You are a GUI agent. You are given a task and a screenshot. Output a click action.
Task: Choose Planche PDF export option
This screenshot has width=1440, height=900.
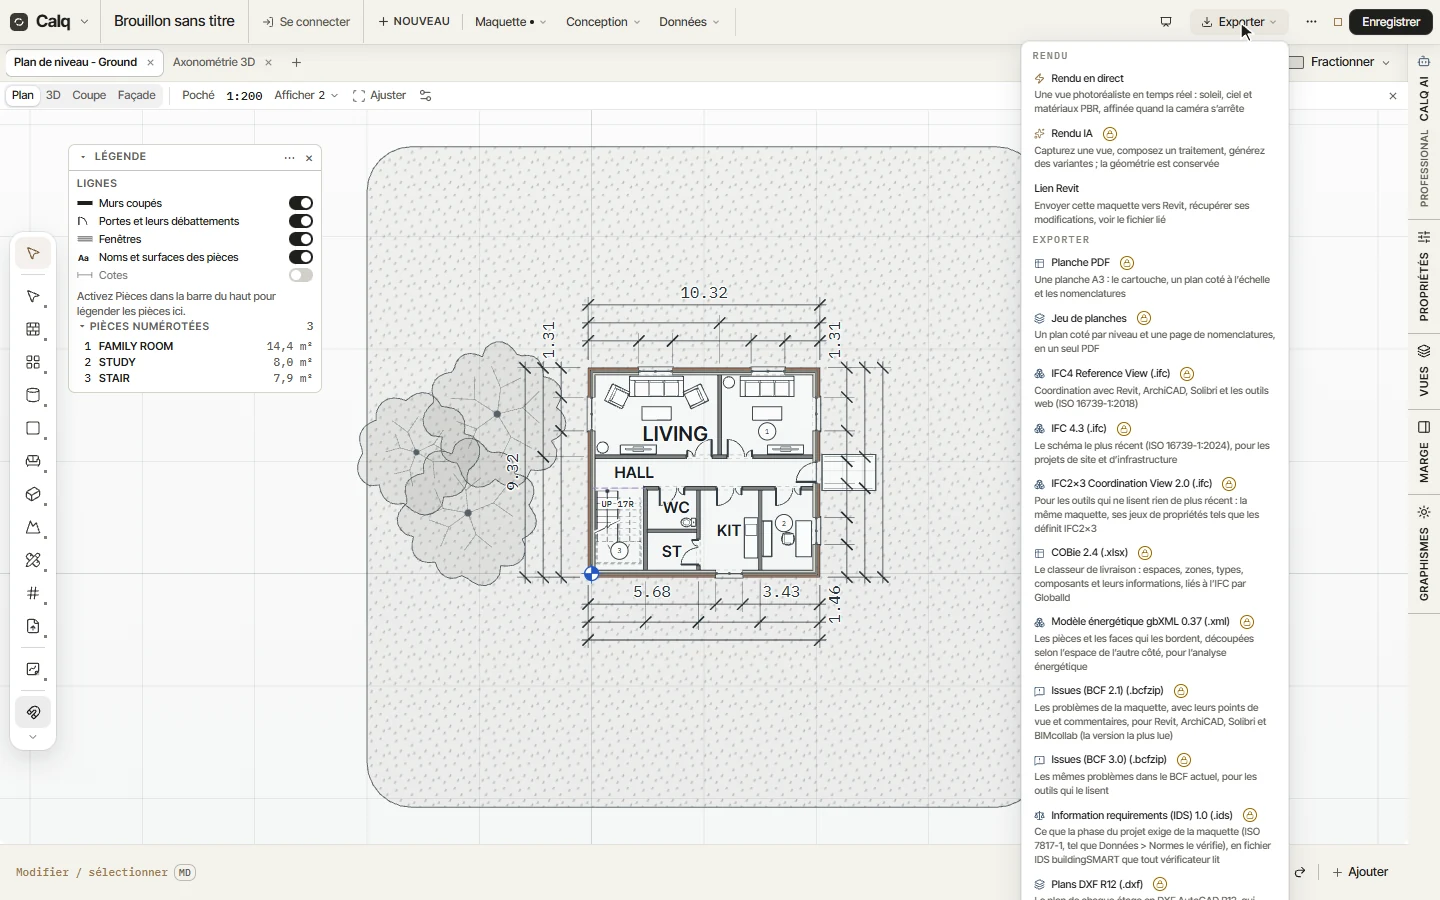(1081, 263)
